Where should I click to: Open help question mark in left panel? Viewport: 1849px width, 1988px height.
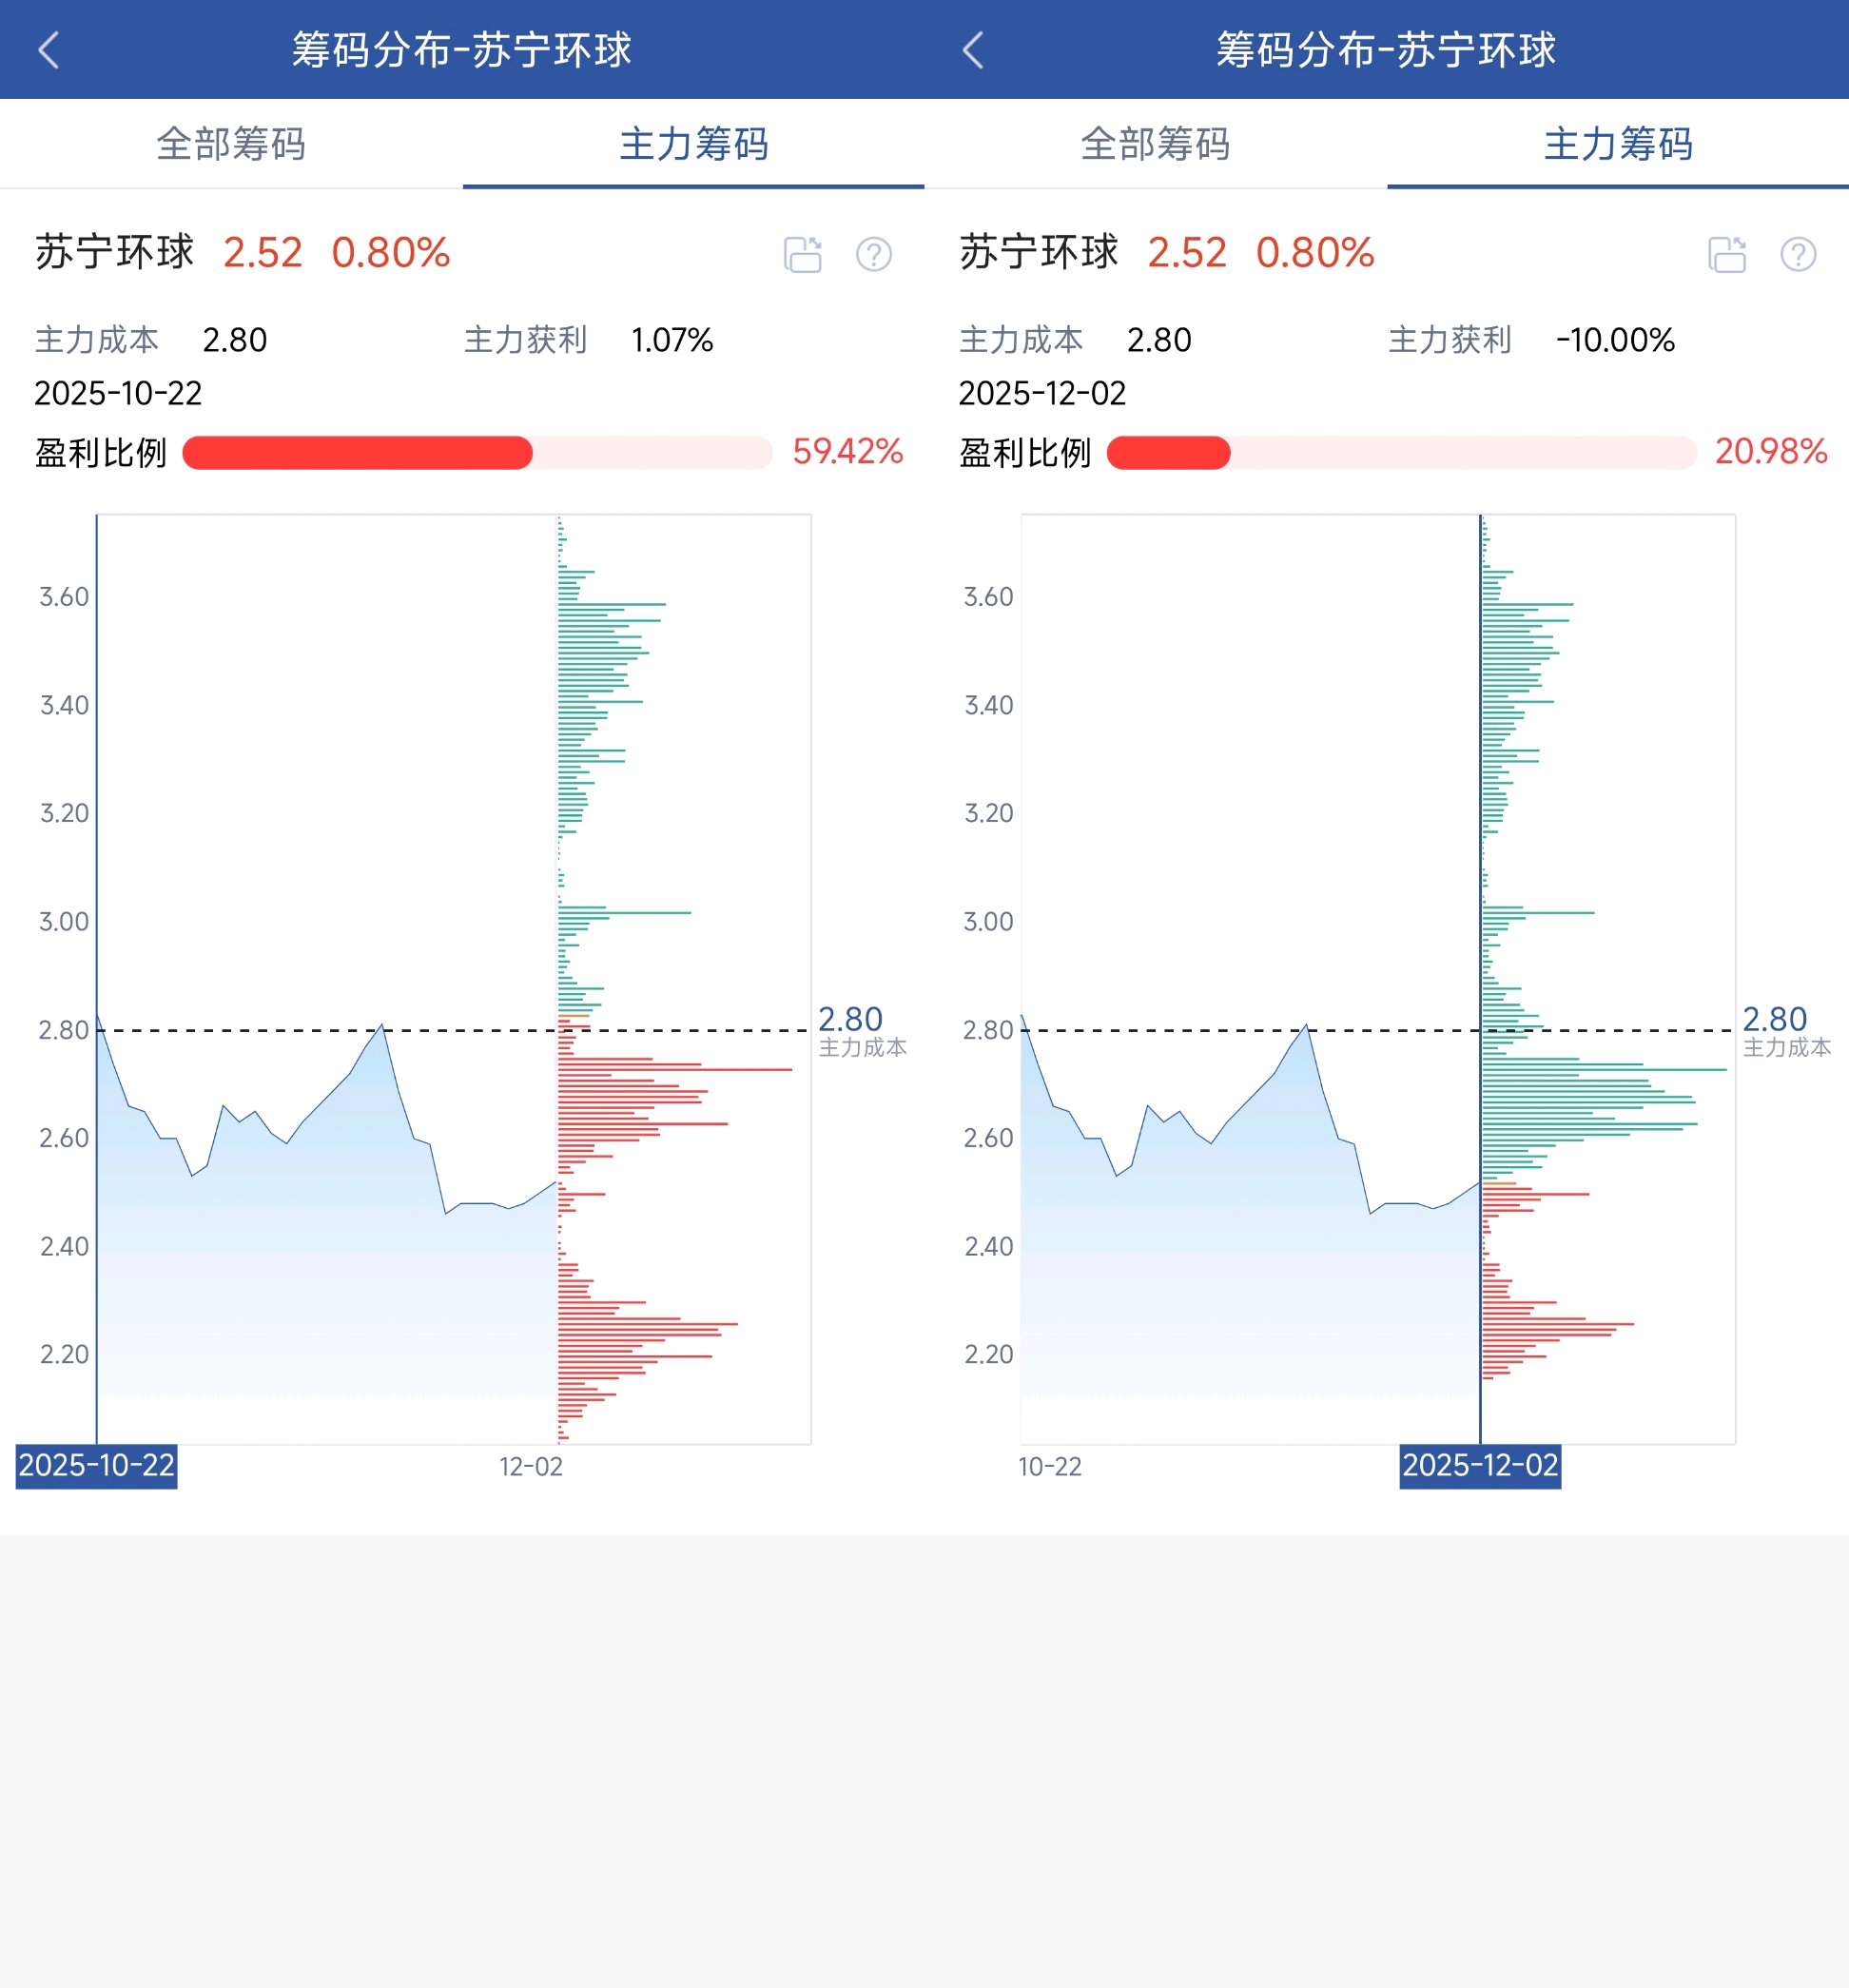[874, 254]
